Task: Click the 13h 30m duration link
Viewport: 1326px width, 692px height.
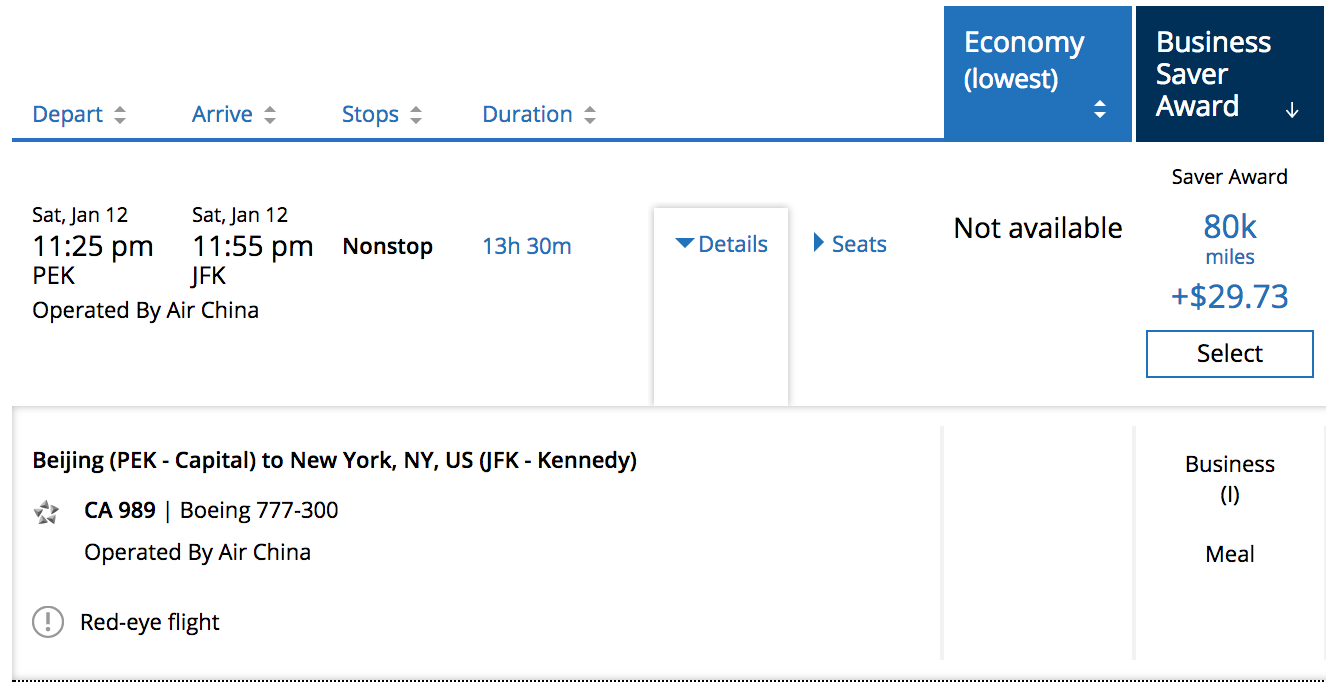Action: click(x=527, y=246)
